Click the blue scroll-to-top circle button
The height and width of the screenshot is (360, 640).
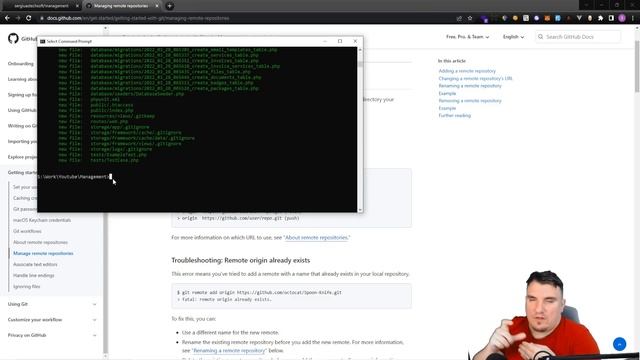coord(619,344)
